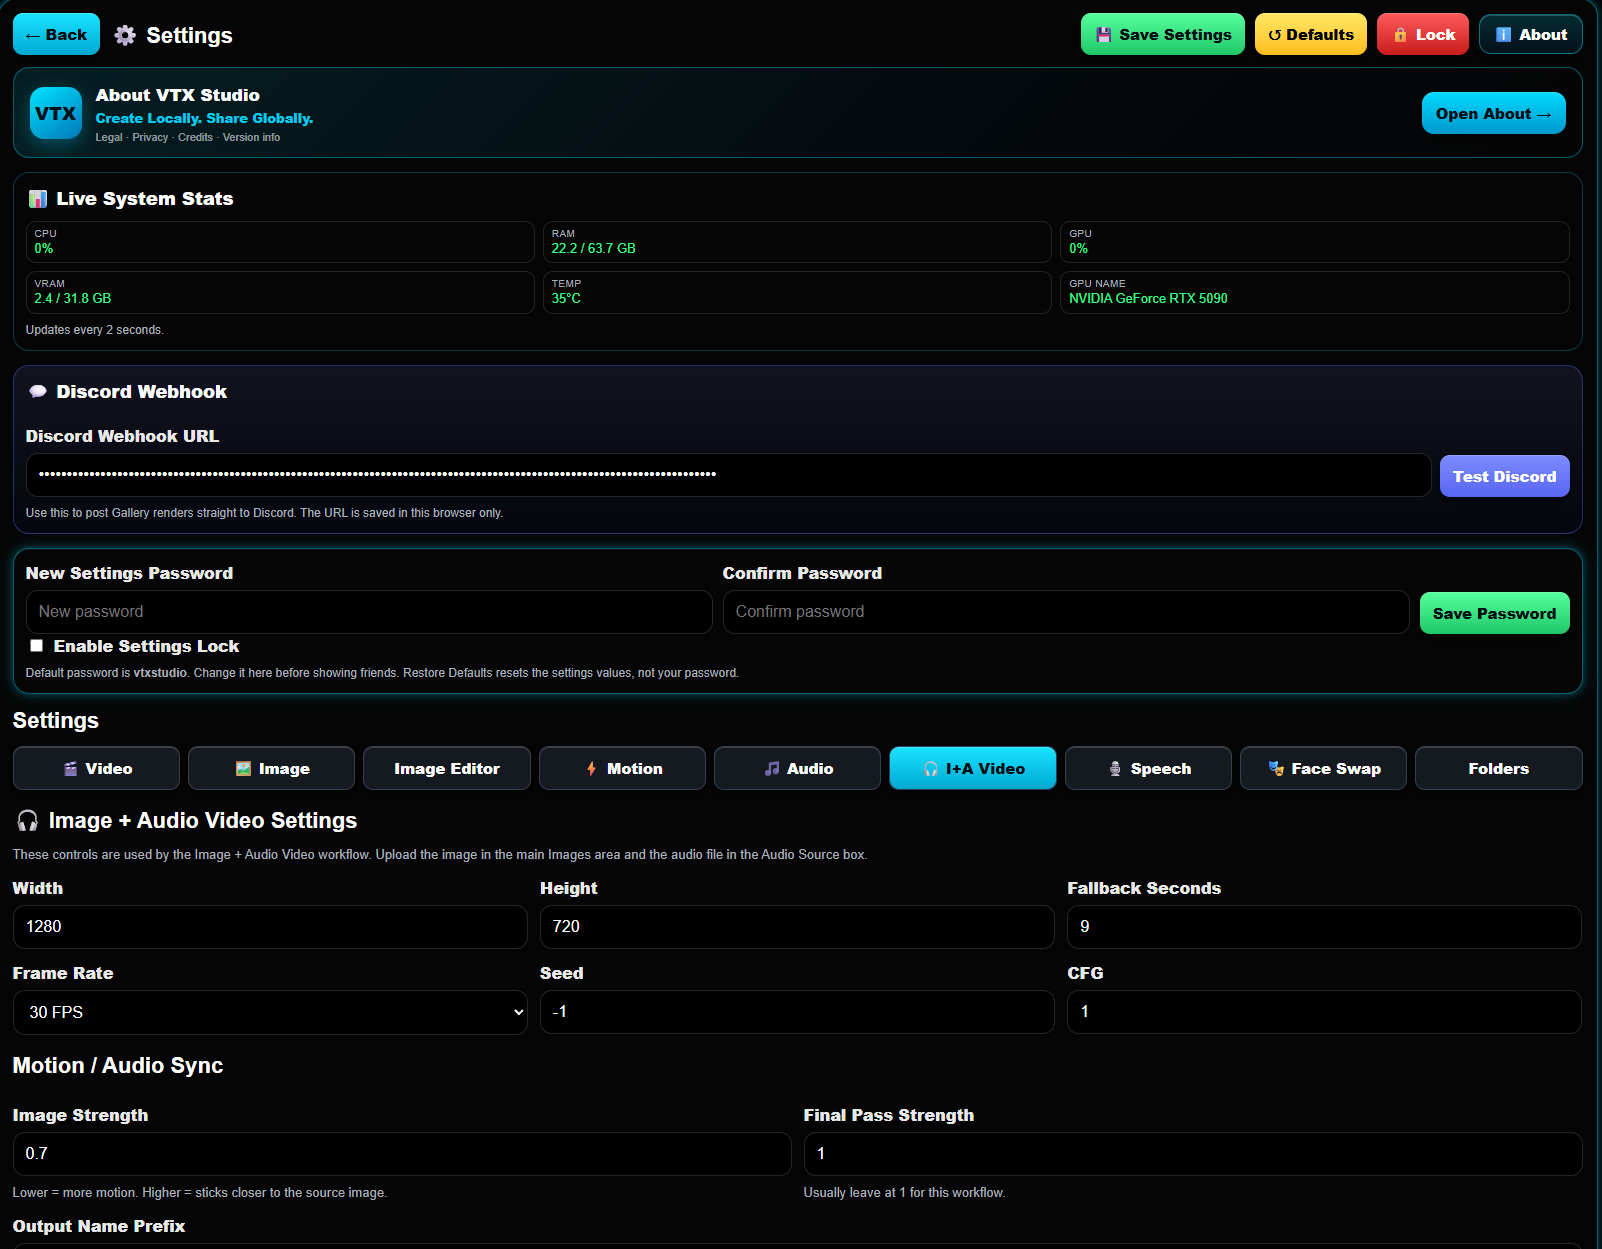Switch to the Image settings tab
Screen dimensions: 1602x1249
click(x=271, y=768)
